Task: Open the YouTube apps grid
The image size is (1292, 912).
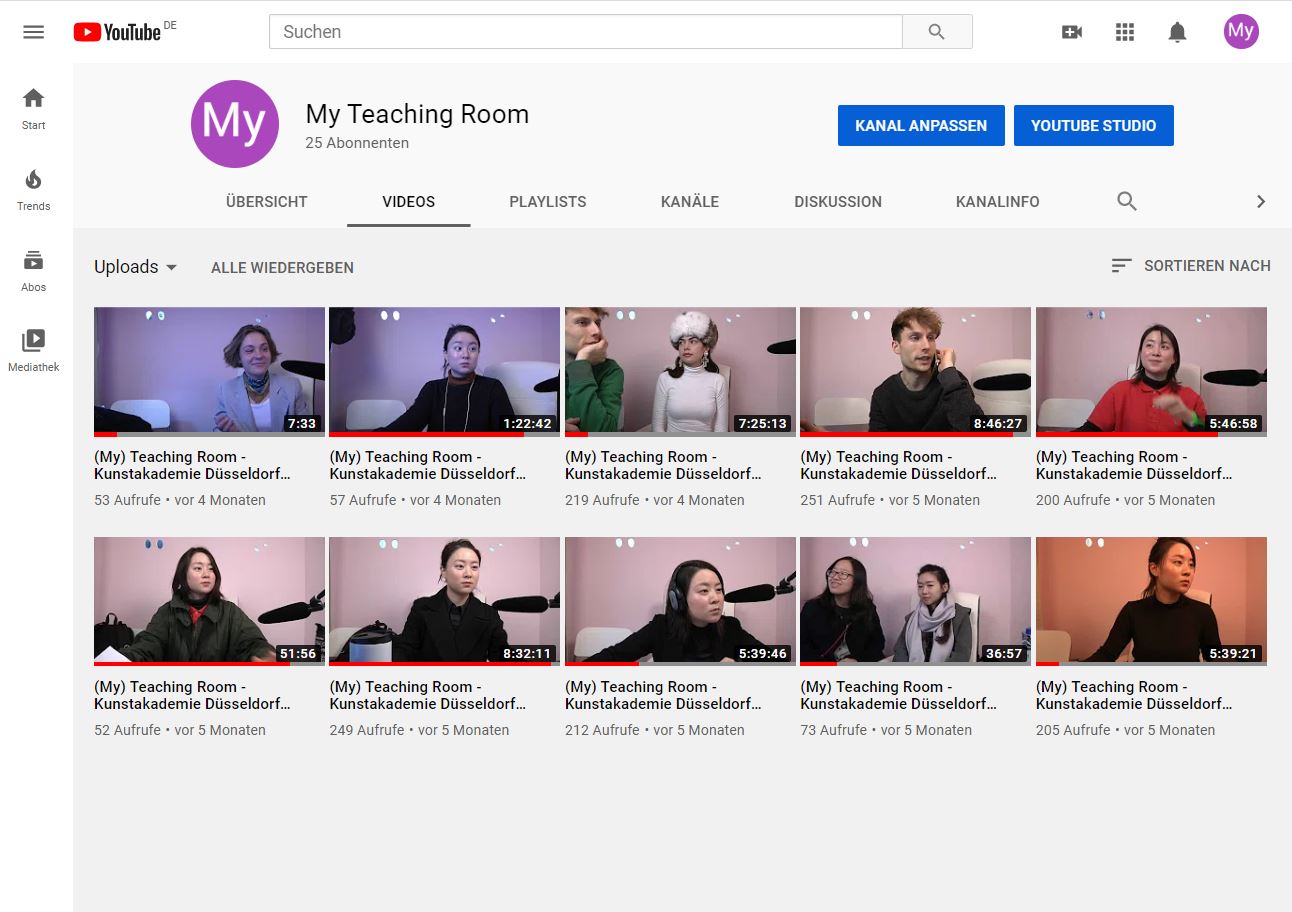Action: point(1125,32)
